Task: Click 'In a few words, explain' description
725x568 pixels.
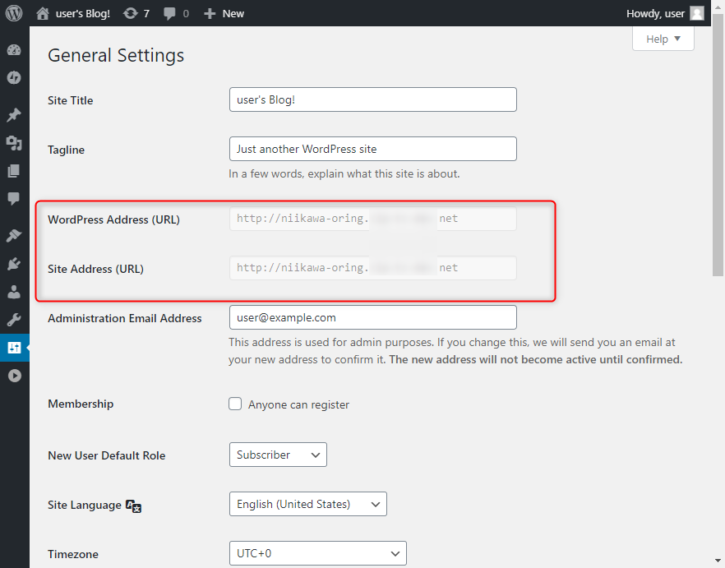Action: 344,174
